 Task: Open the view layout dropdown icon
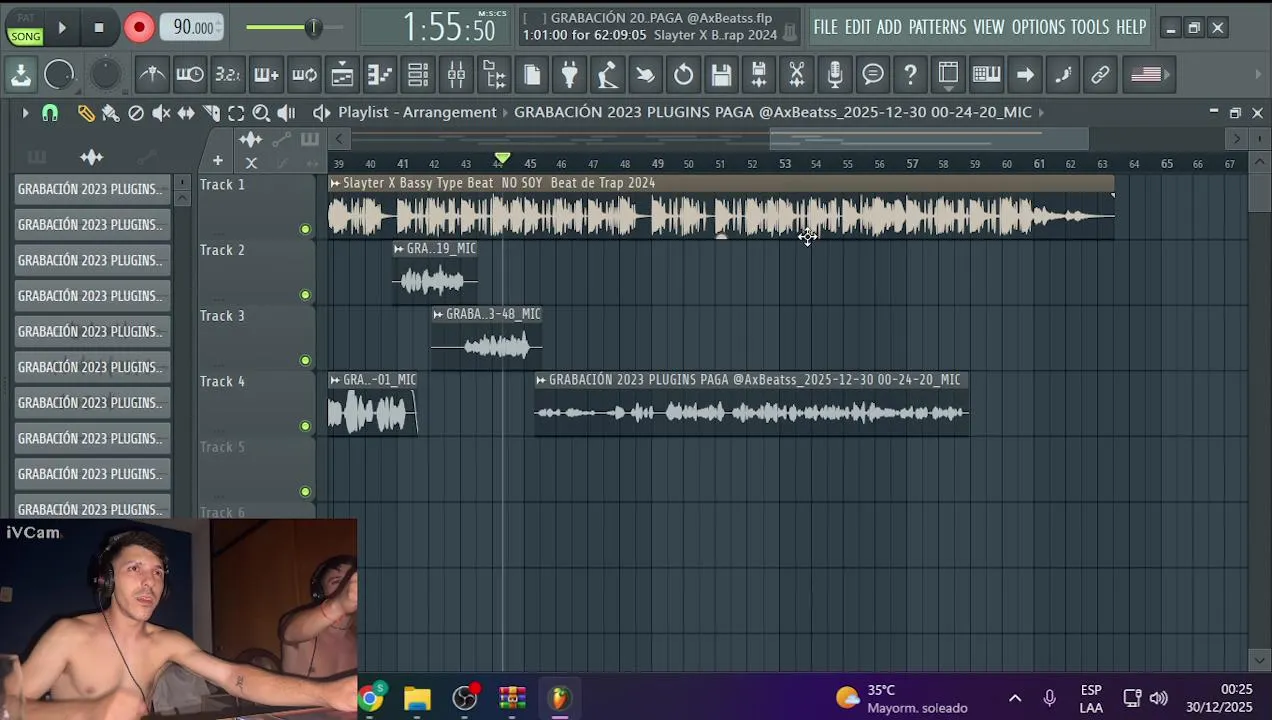pos(948,74)
